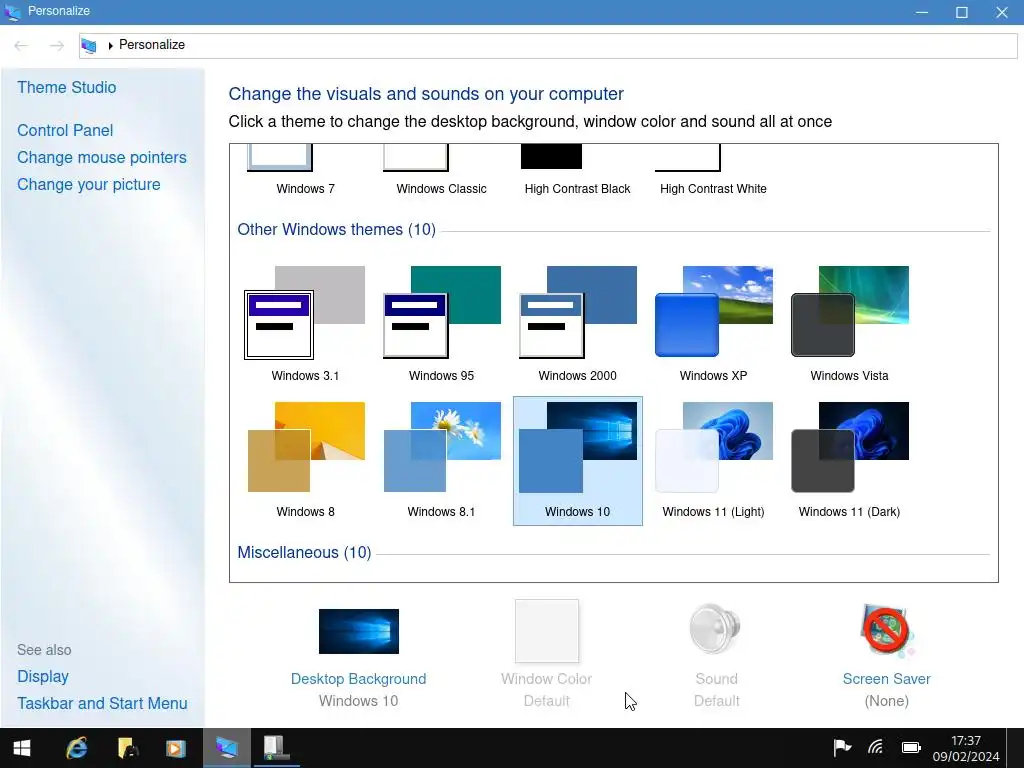Launch Internet Explorer from the taskbar
The height and width of the screenshot is (768, 1024).
(x=76, y=748)
